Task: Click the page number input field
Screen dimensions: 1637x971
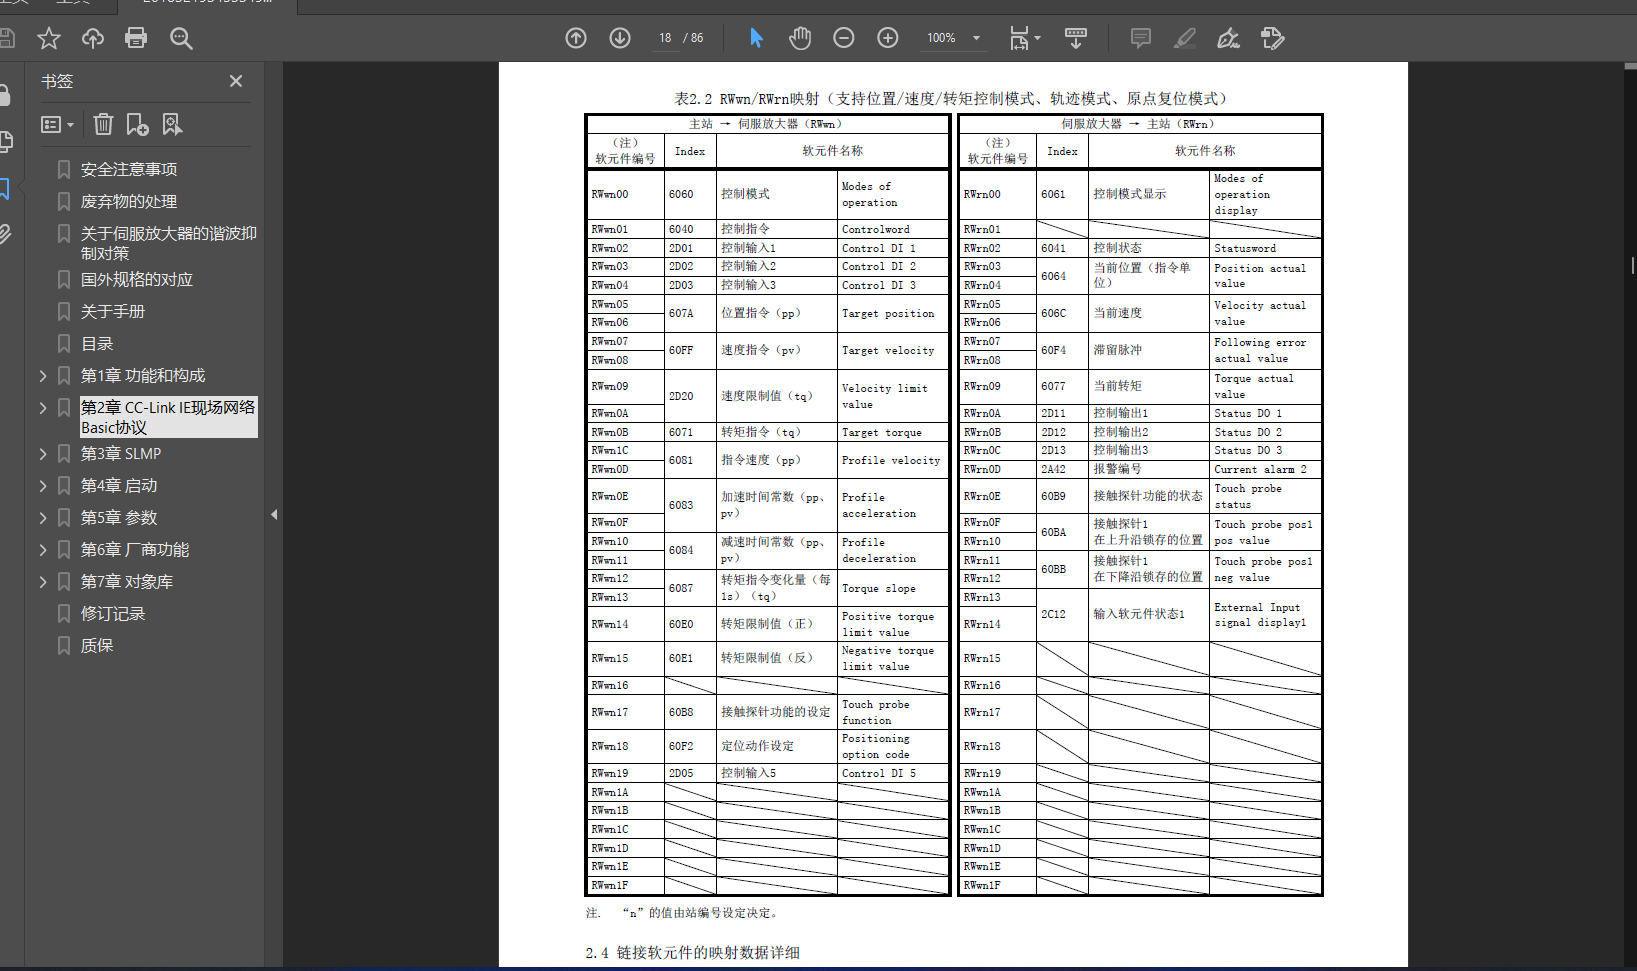Action: pyautogui.click(x=665, y=38)
